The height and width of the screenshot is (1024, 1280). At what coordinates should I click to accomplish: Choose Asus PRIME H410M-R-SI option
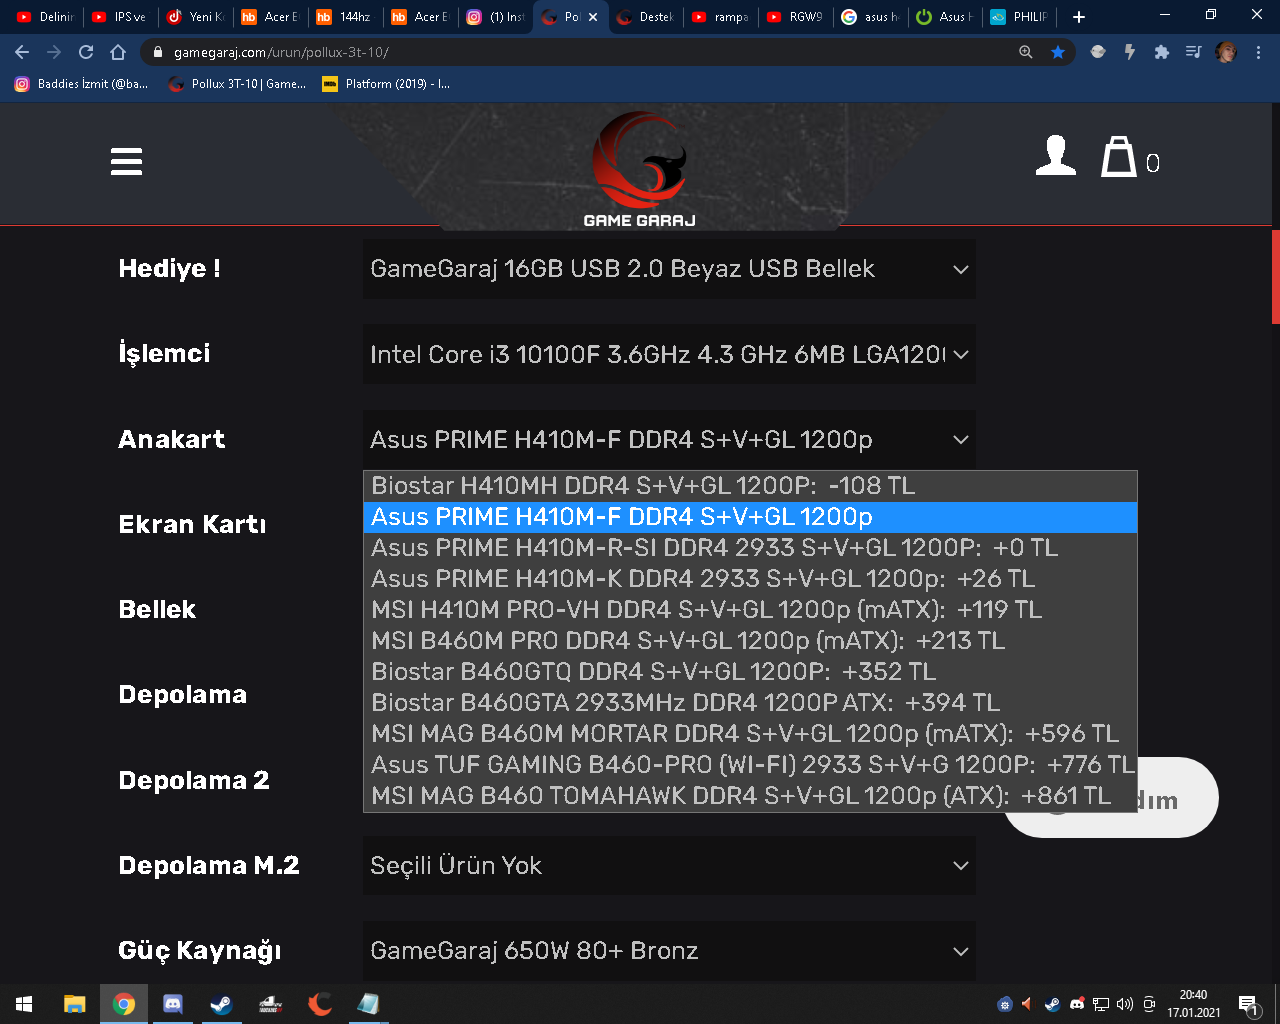pos(750,548)
